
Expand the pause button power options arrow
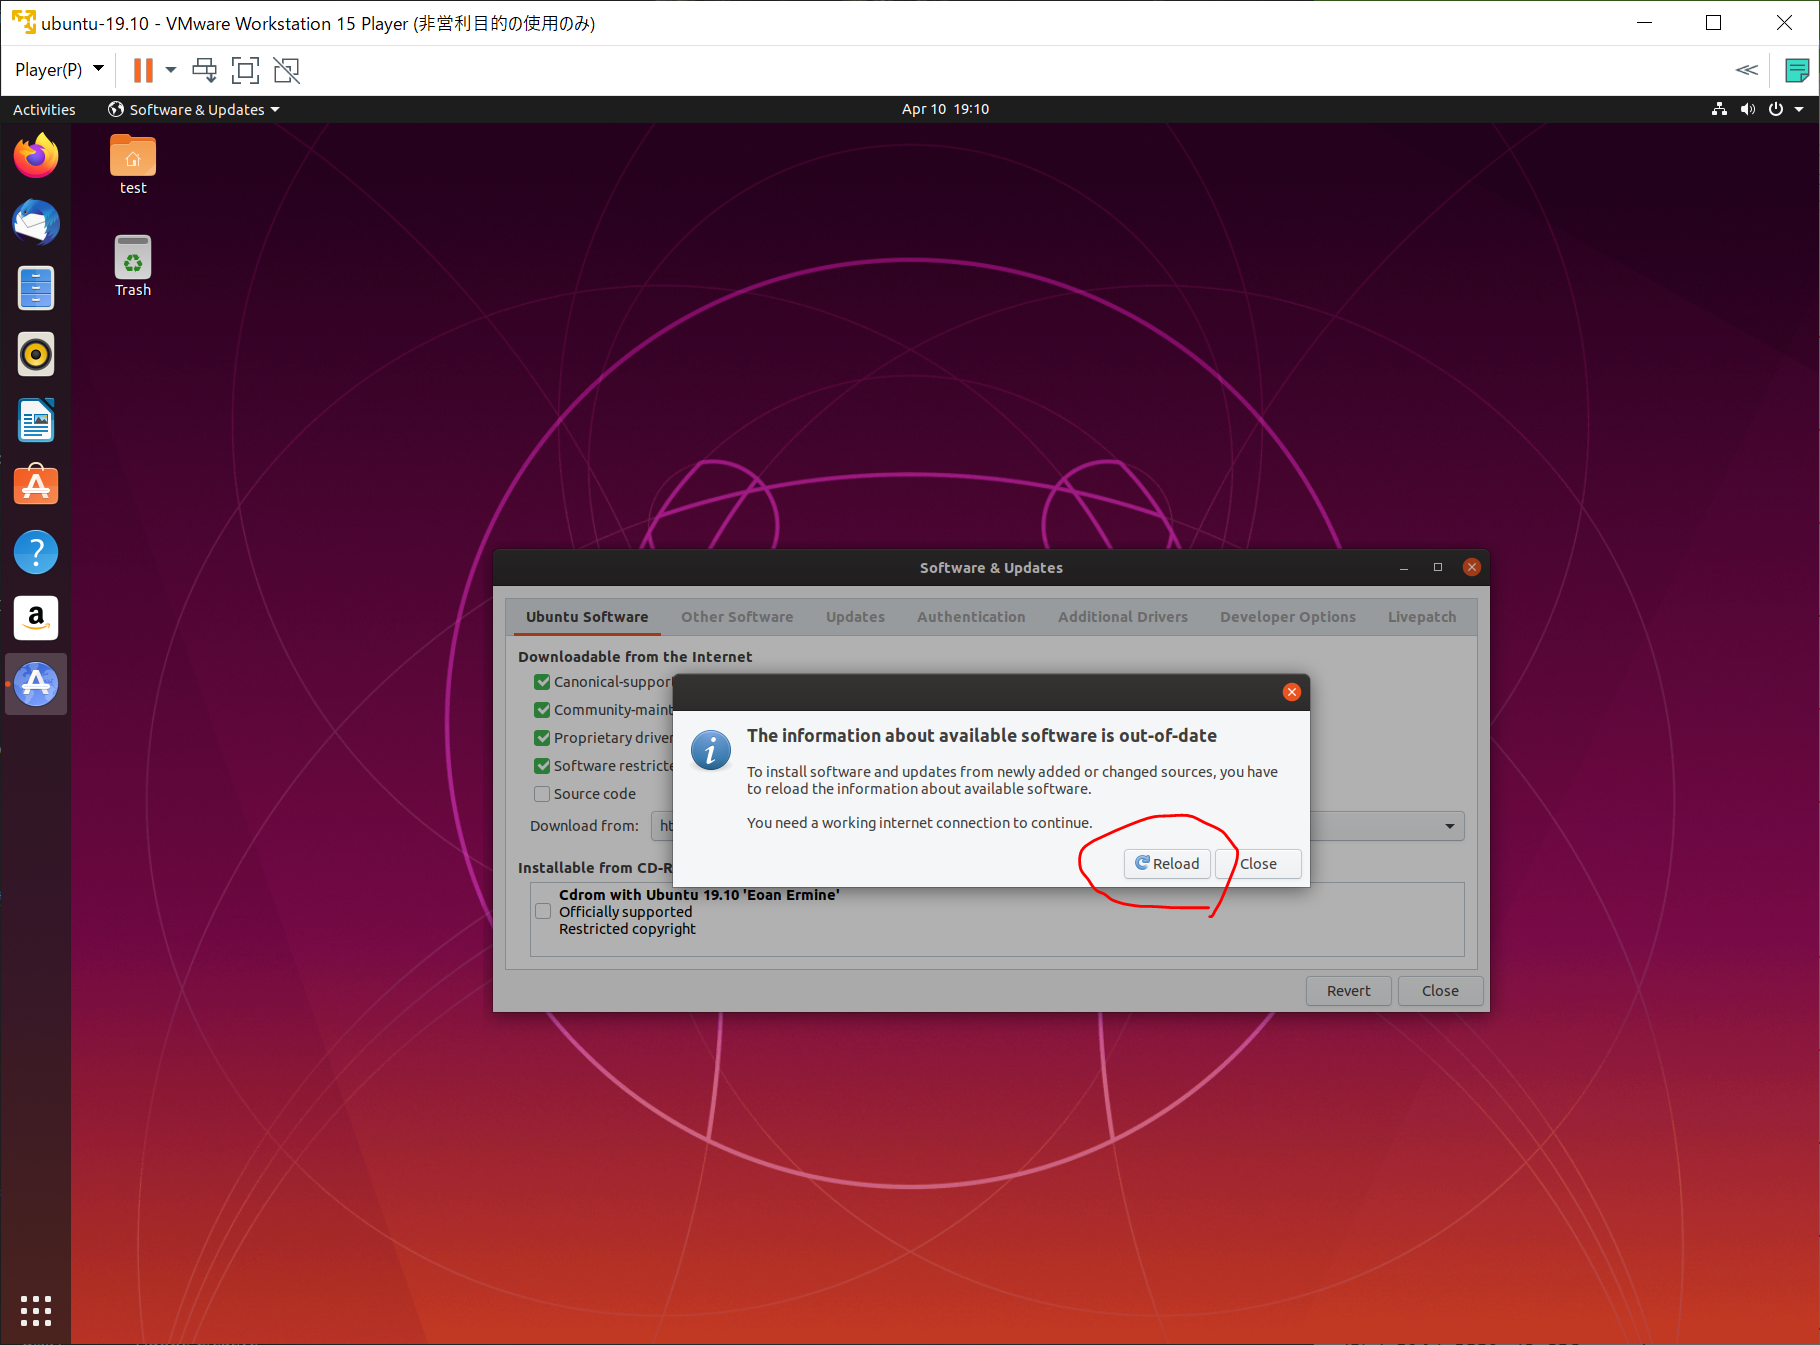click(x=171, y=70)
